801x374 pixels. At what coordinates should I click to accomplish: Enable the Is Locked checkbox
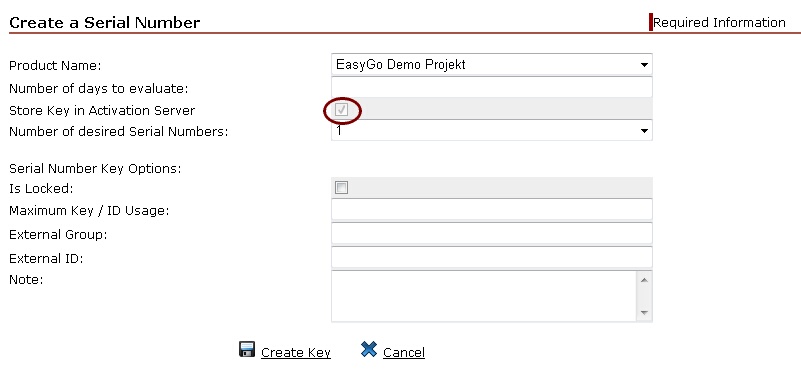point(341,188)
